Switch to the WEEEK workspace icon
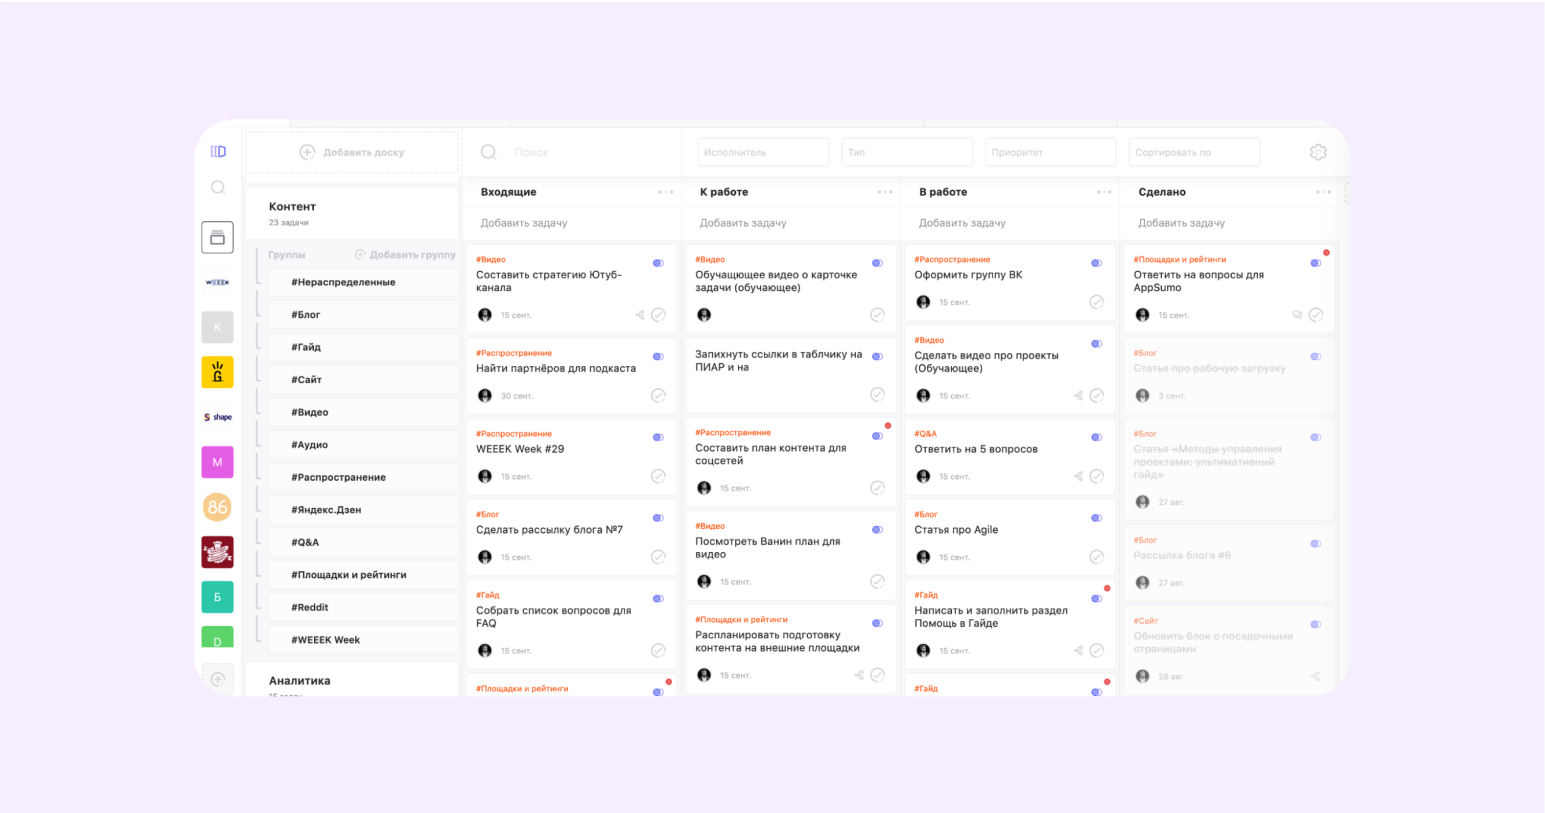The width and height of the screenshot is (1545, 813). [x=217, y=282]
